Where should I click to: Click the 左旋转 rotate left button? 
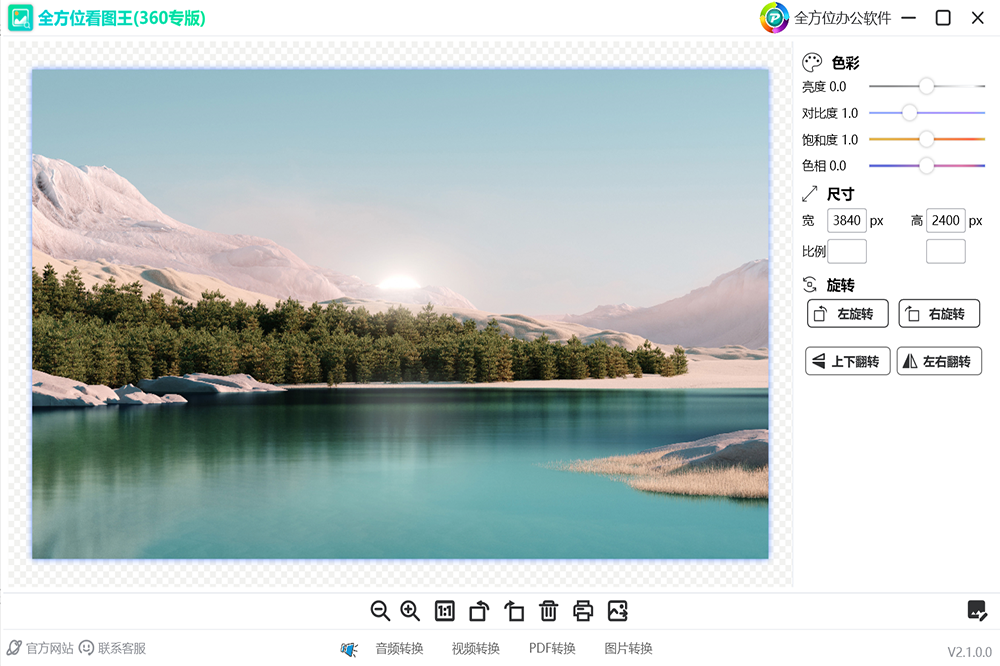[847, 314]
